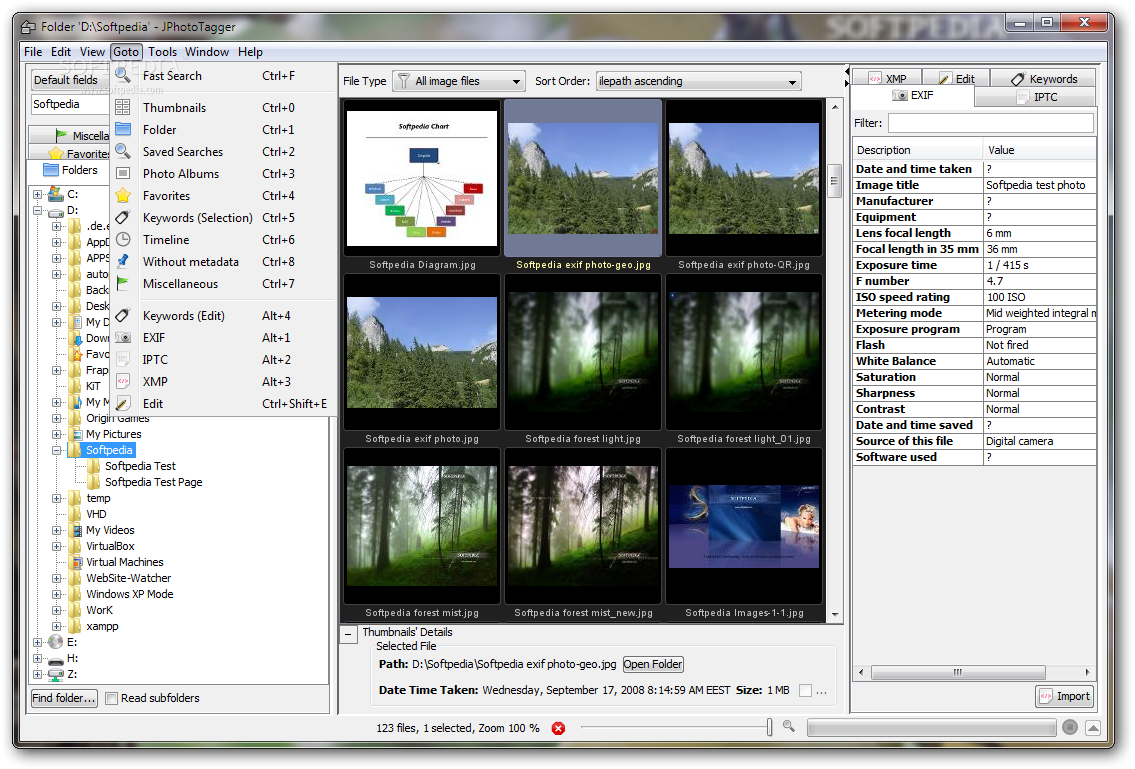Screen dimensions: 1135x769
Task: Click the Focal length in 35 mm row
Action: (974, 249)
